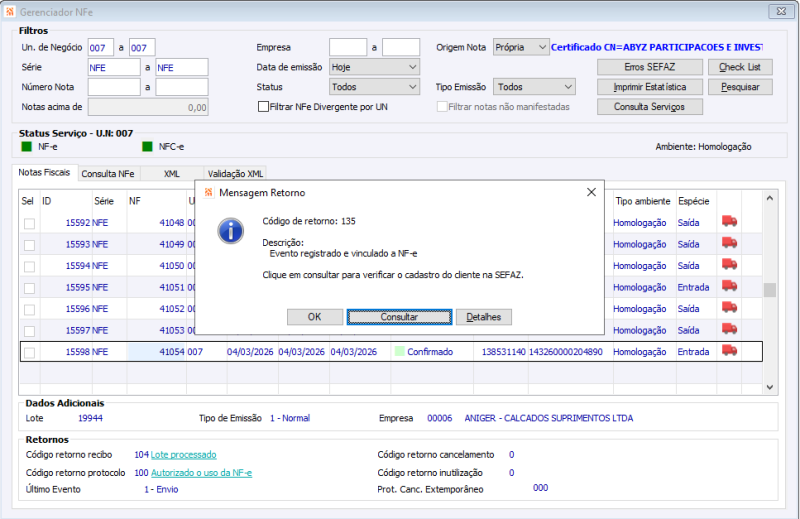Click Imprimir Estatística button
800x519 pixels.
[x=649, y=87]
